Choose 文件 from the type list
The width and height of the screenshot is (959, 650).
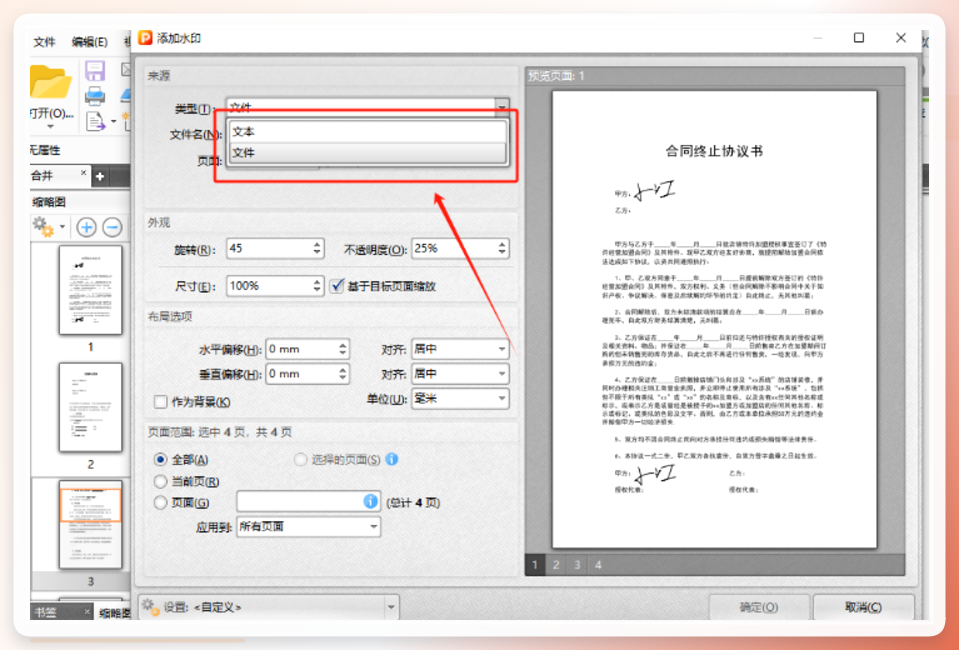[368, 153]
